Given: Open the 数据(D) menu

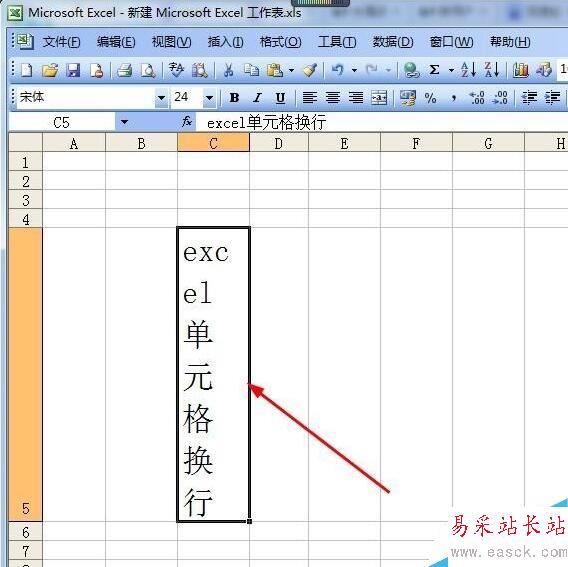Looking at the screenshot, I should click(x=393, y=42).
